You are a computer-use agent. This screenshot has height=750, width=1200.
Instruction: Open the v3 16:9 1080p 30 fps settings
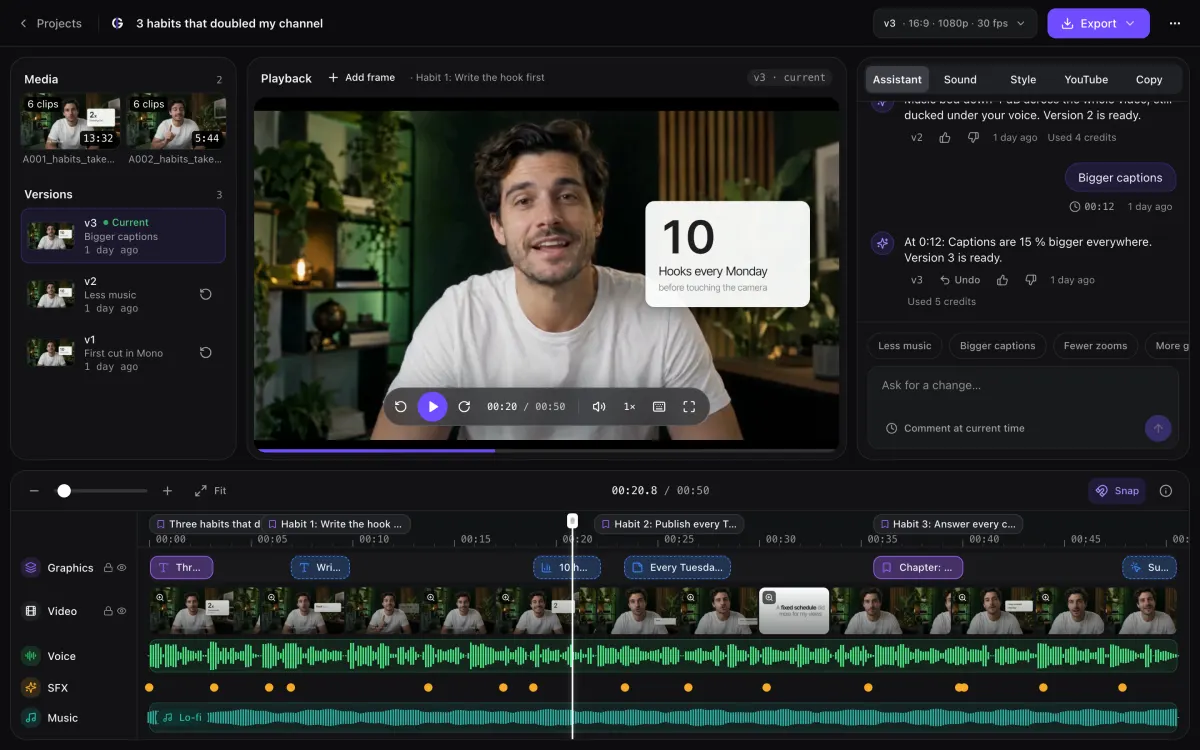tap(955, 23)
